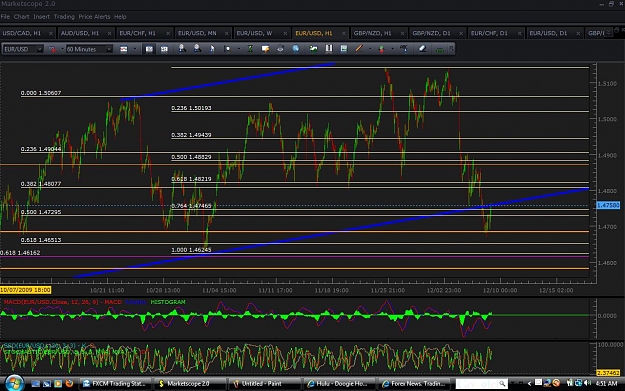Click the Windows Start orb
625x391 pixels.
[x=14, y=383]
